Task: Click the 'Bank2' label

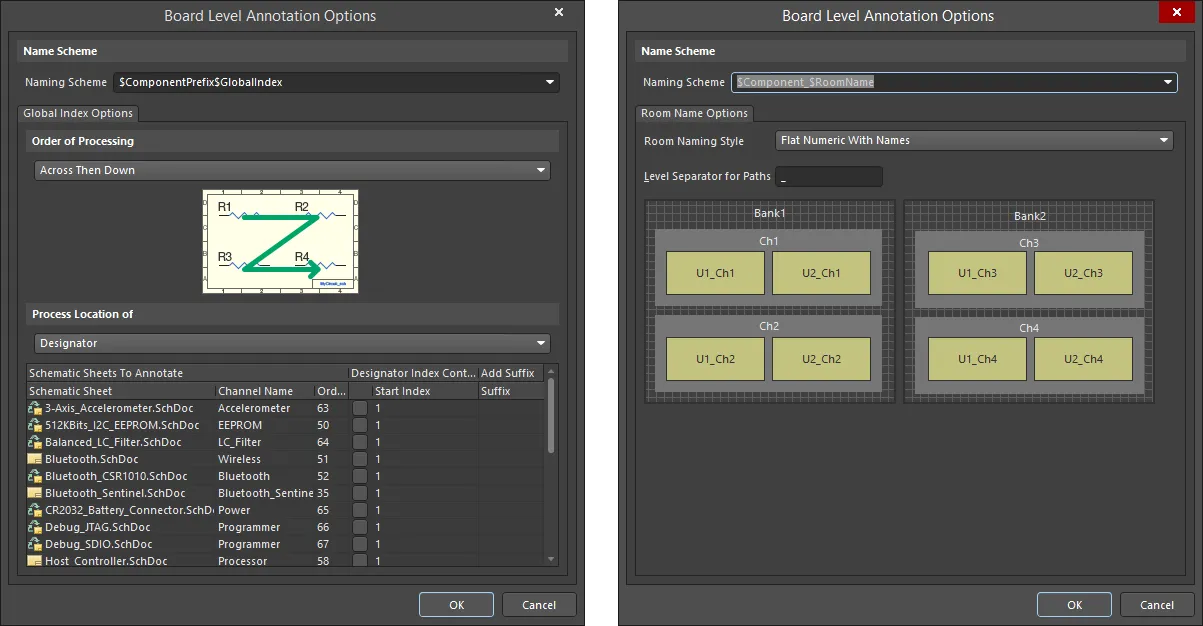Action: coord(1029,216)
